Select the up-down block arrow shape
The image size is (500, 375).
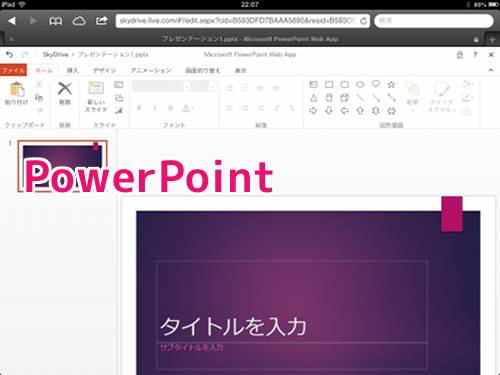(376, 111)
